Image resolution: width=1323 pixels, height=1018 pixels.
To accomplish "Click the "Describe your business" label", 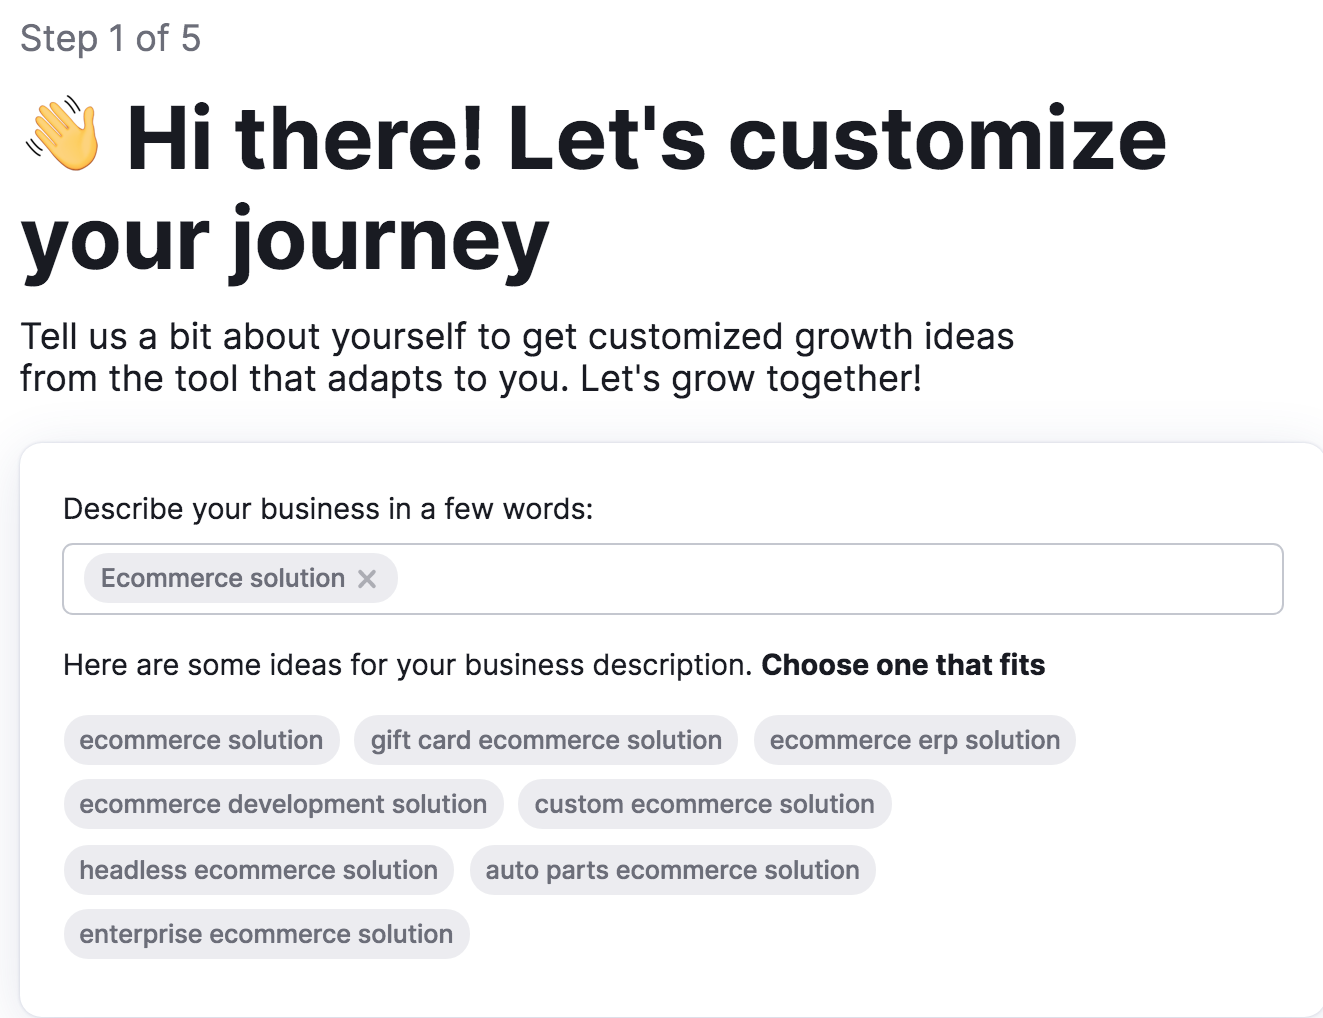I will point(328,509).
